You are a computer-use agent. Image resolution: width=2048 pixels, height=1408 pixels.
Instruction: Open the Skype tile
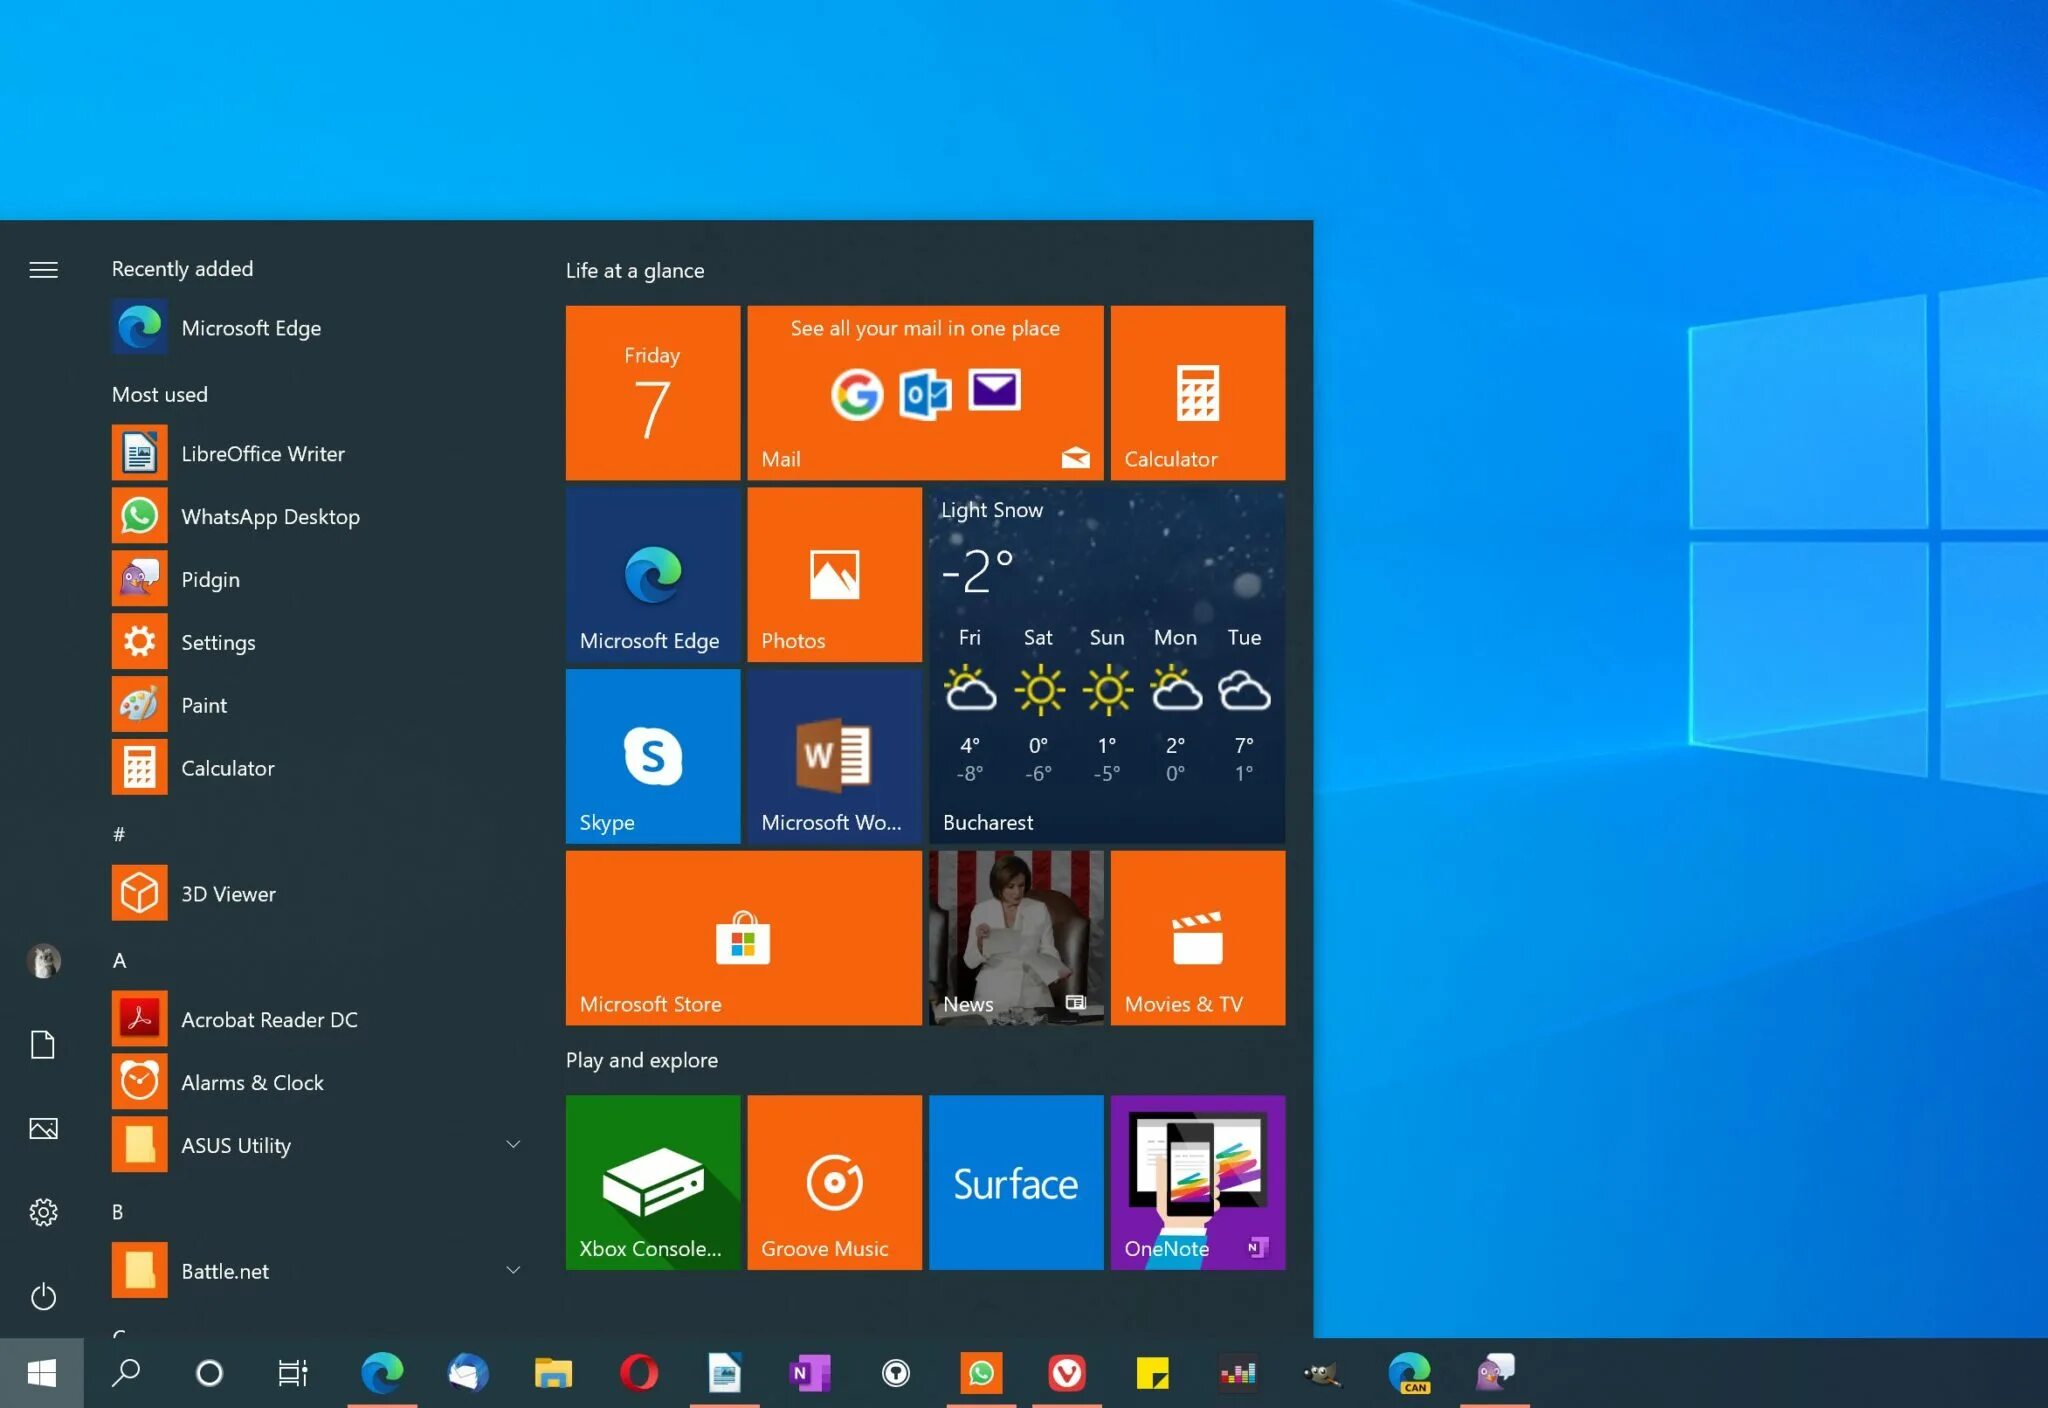tap(653, 756)
